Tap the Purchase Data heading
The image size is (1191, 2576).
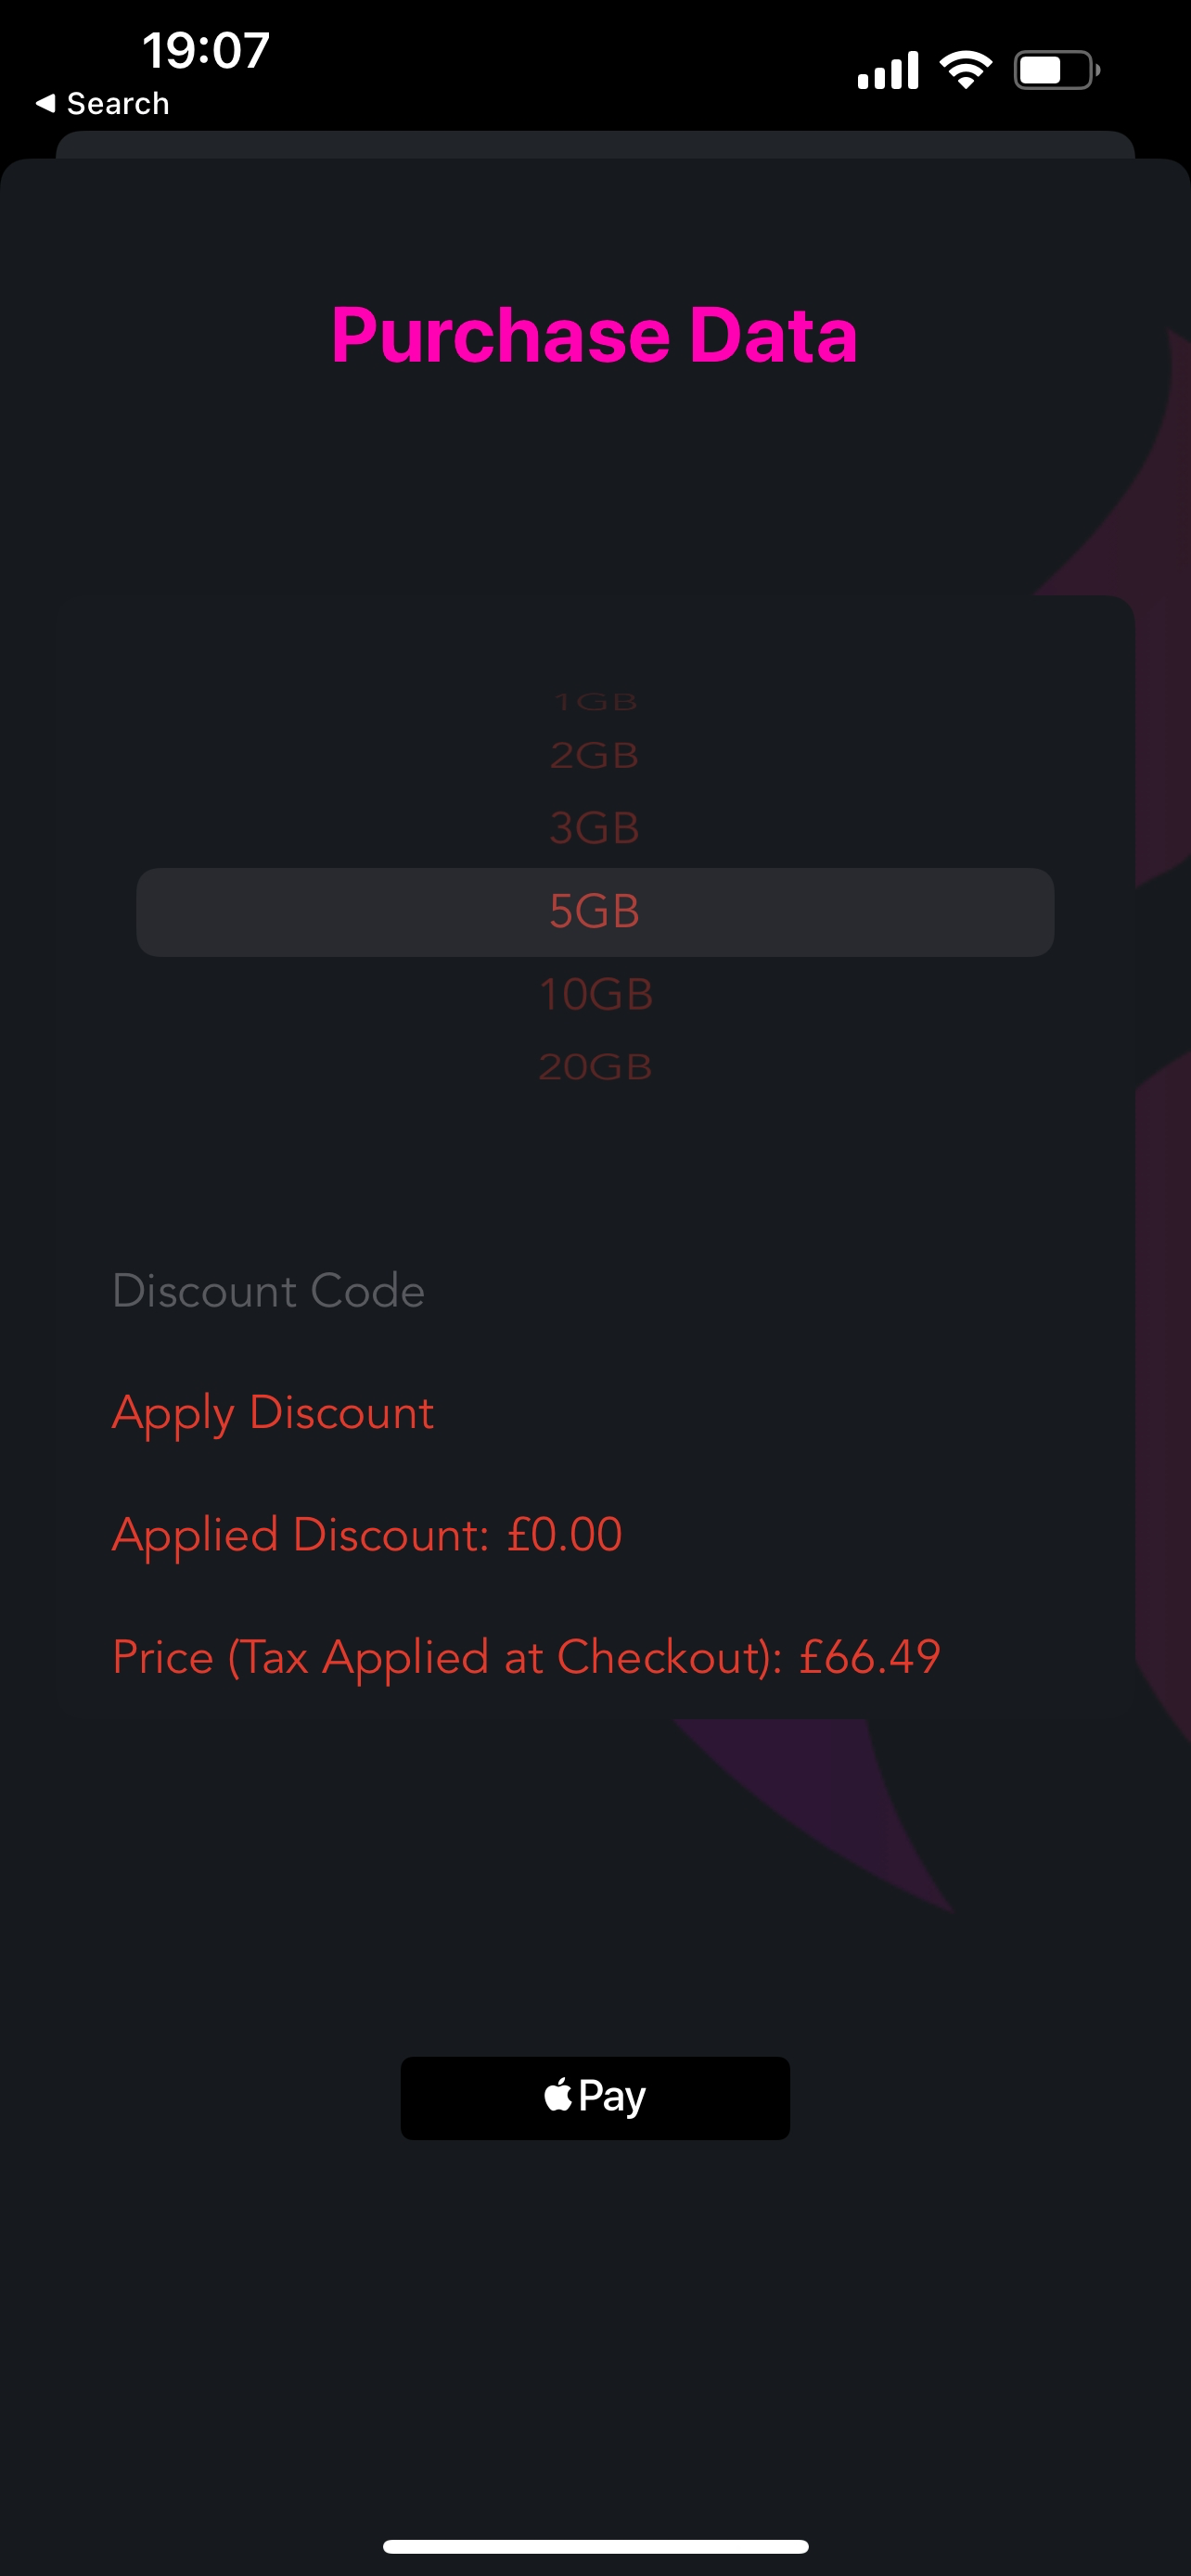(x=595, y=335)
